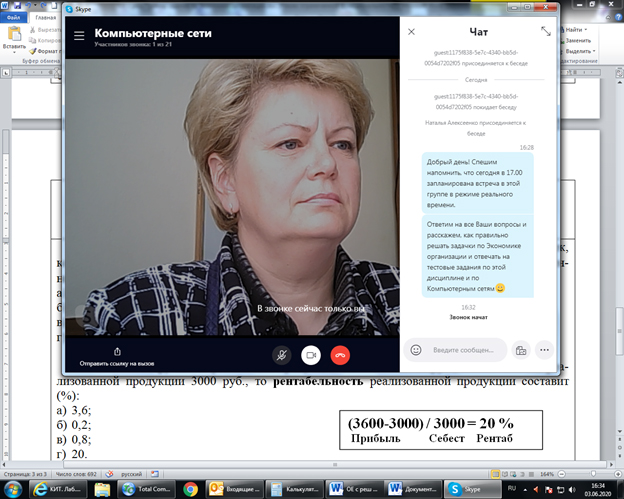End the call with red hang-up button
This screenshot has width=624, height=499.
click(x=339, y=354)
